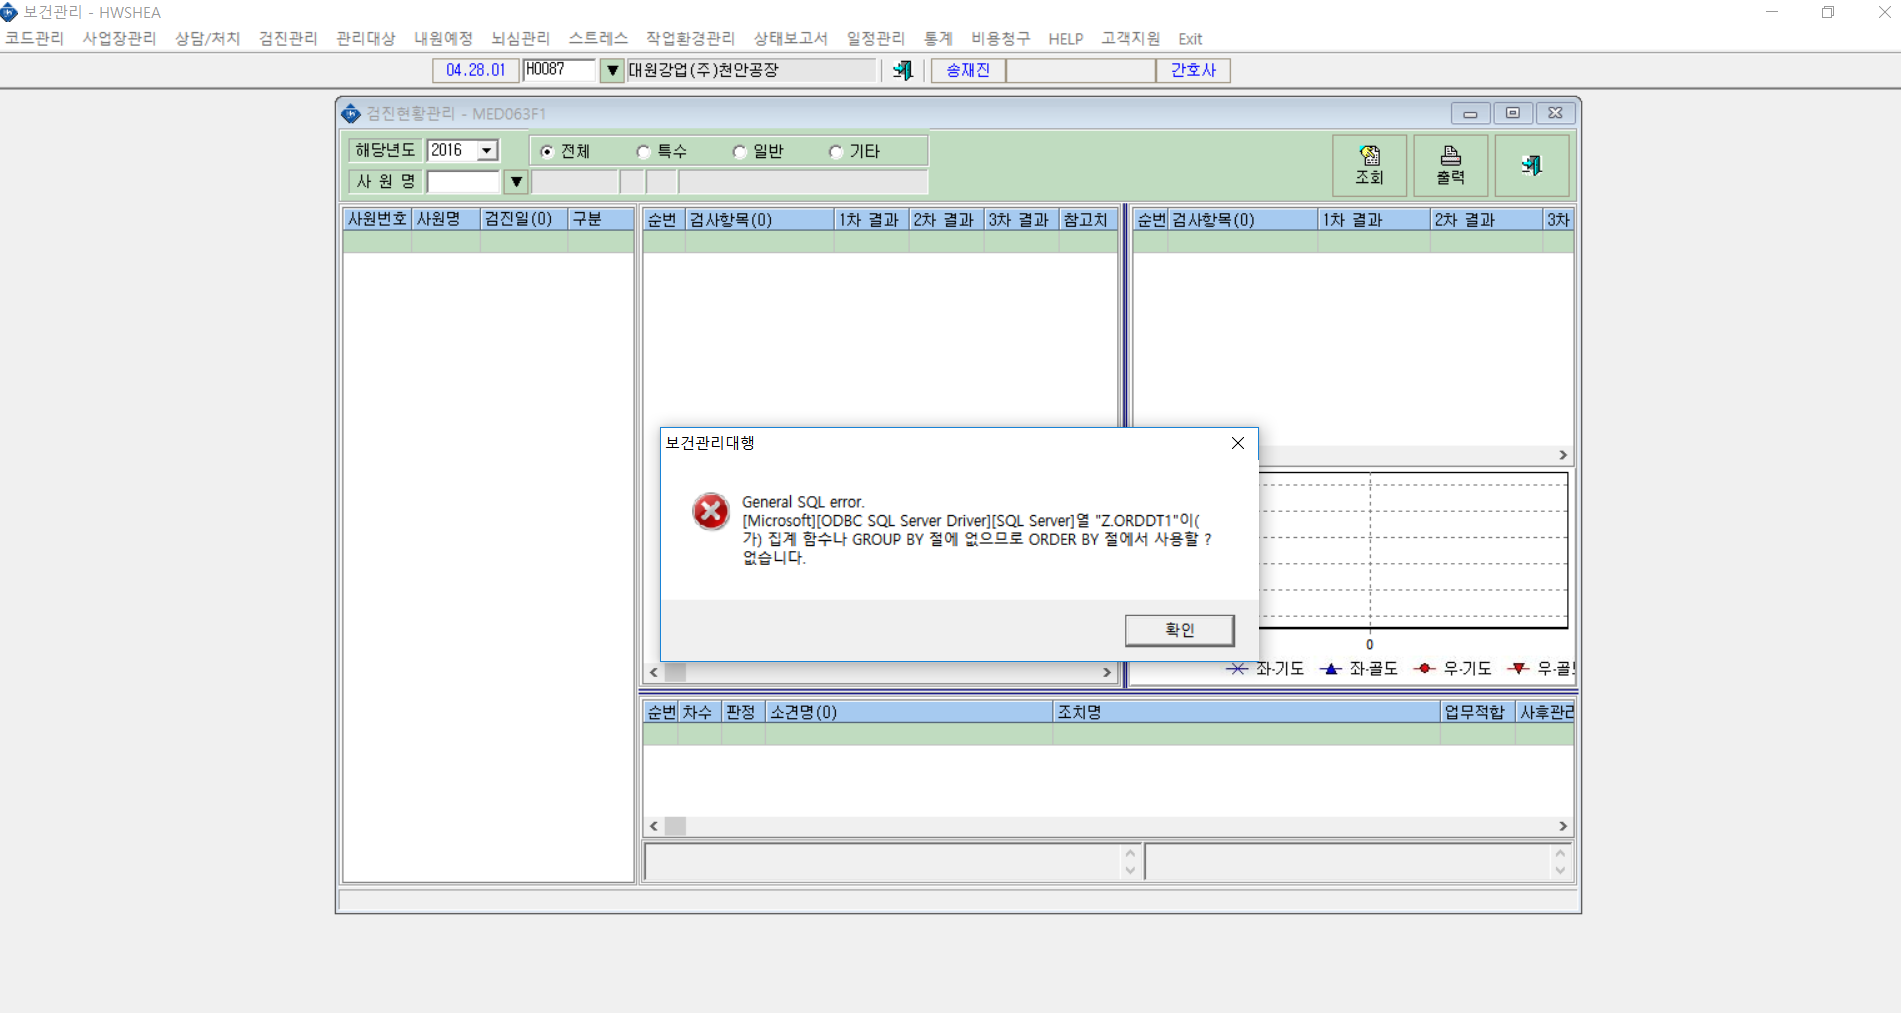
Task: Open the H0087 company code dropdown
Action: pos(612,70)
